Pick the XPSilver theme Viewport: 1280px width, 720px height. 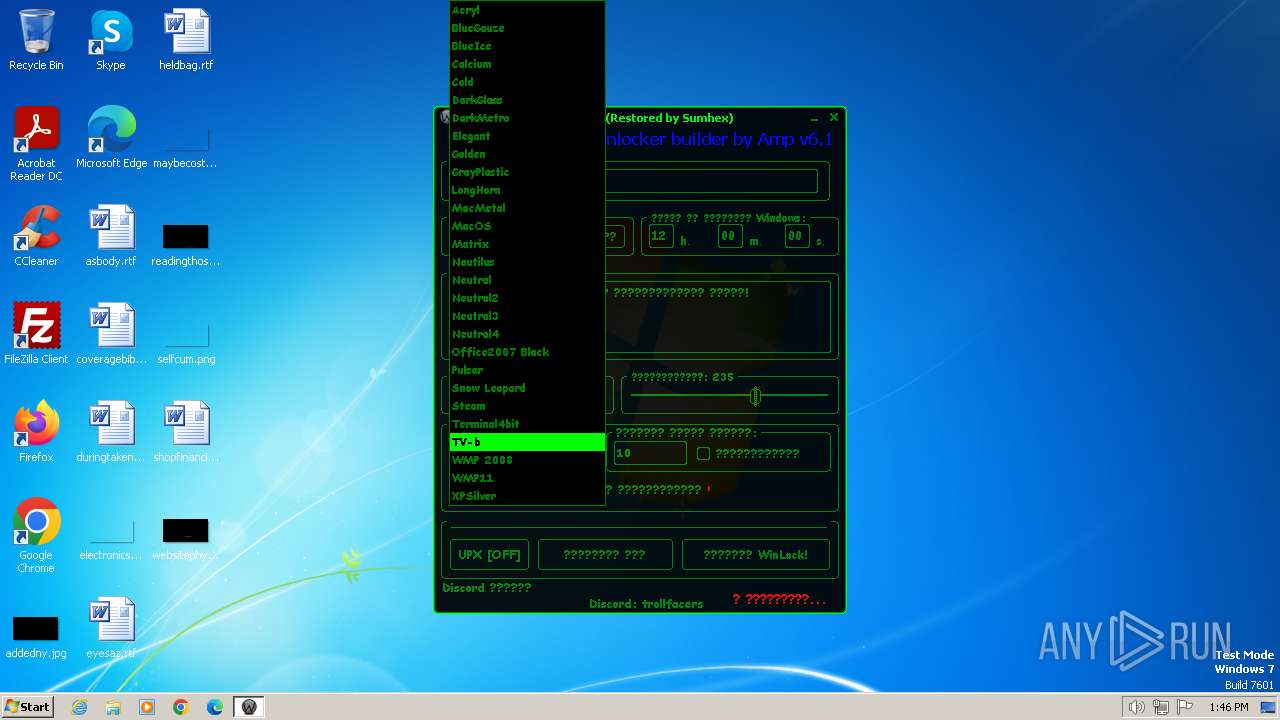point(527,496)
